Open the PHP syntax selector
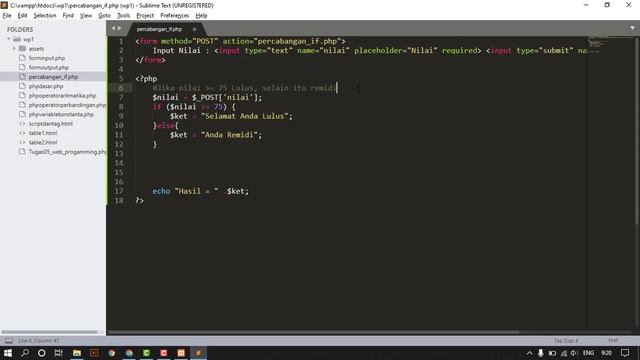Viewport: 640px width, 360px height. [x=613, y=340]
